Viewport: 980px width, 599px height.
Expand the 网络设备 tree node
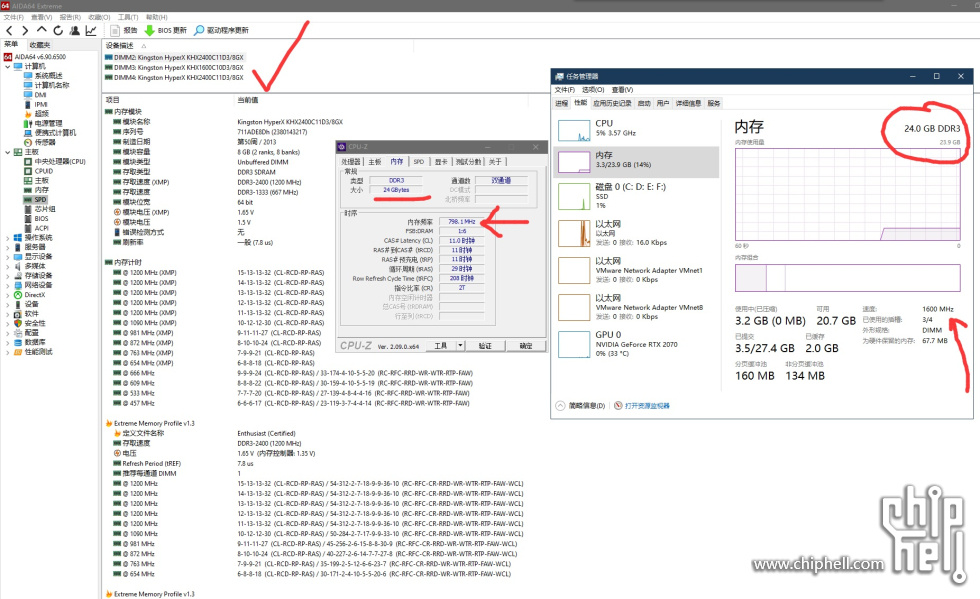[x=8, y=285]
